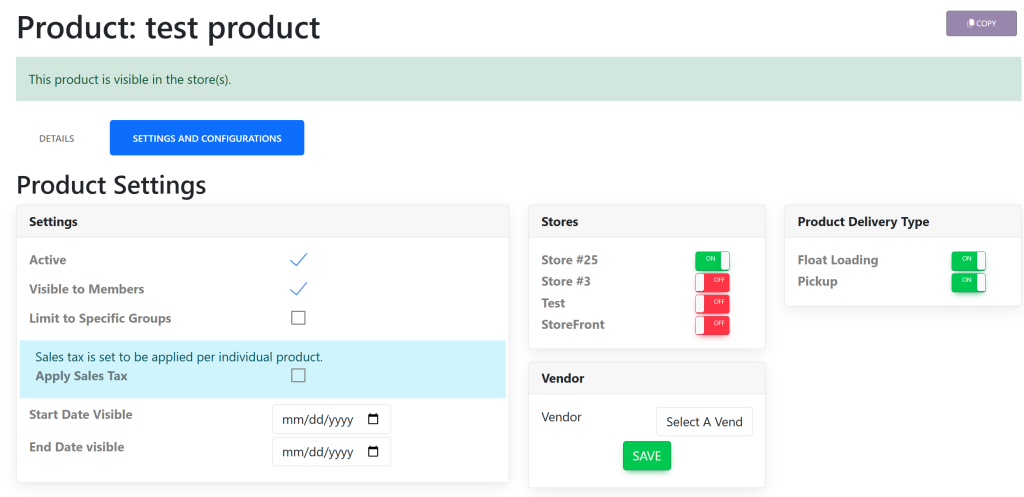This screenshot has width=1024, height=497.
Task: Click the product visible notification banner
Action: click(517, 79)
